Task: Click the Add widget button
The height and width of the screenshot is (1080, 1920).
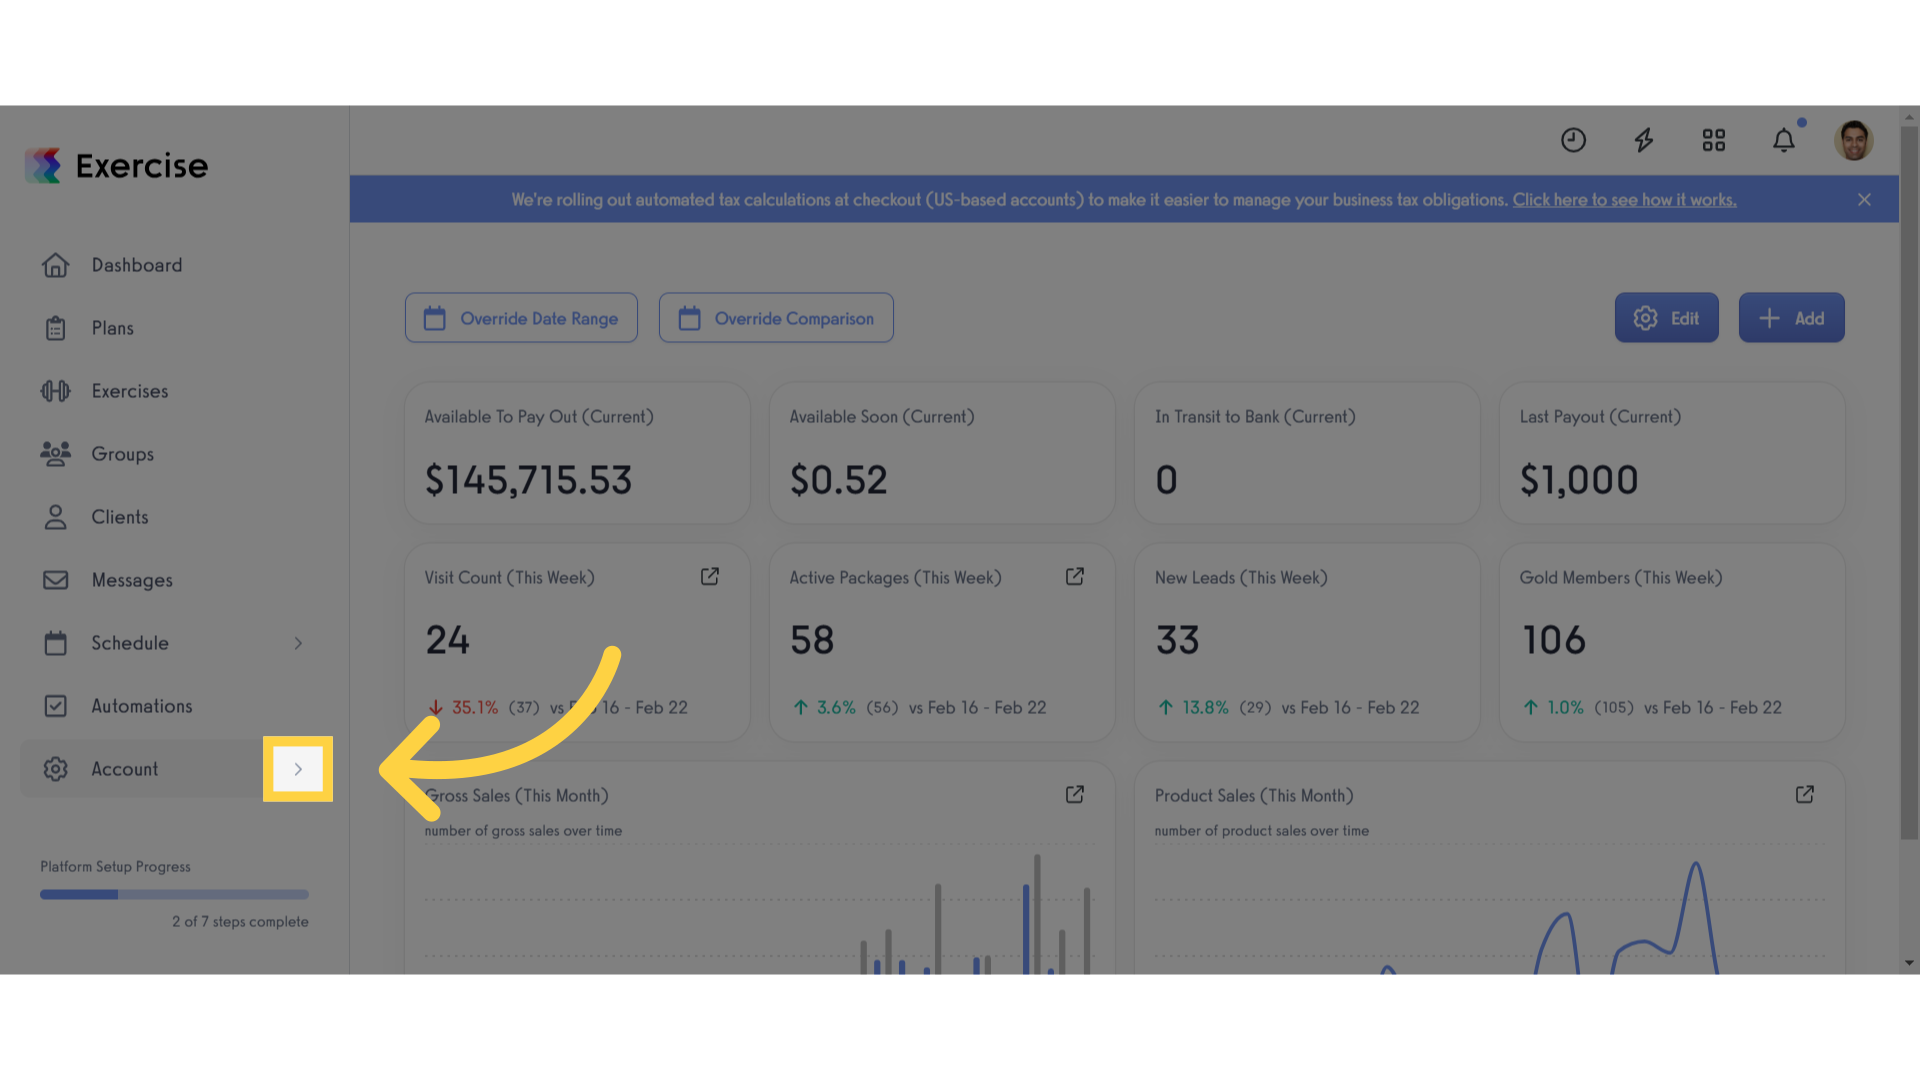Action: (x=1791, y=318)
